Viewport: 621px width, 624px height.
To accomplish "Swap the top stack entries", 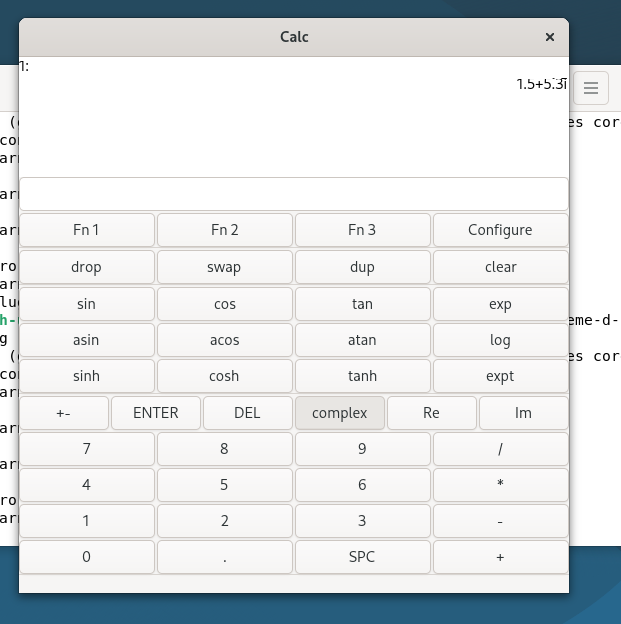I will tap(225, 267).
